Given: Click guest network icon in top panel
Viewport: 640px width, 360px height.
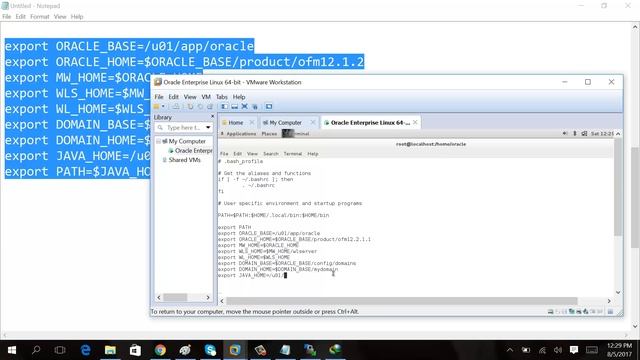Looking at the screenshot, I should (x=584, y=133).
